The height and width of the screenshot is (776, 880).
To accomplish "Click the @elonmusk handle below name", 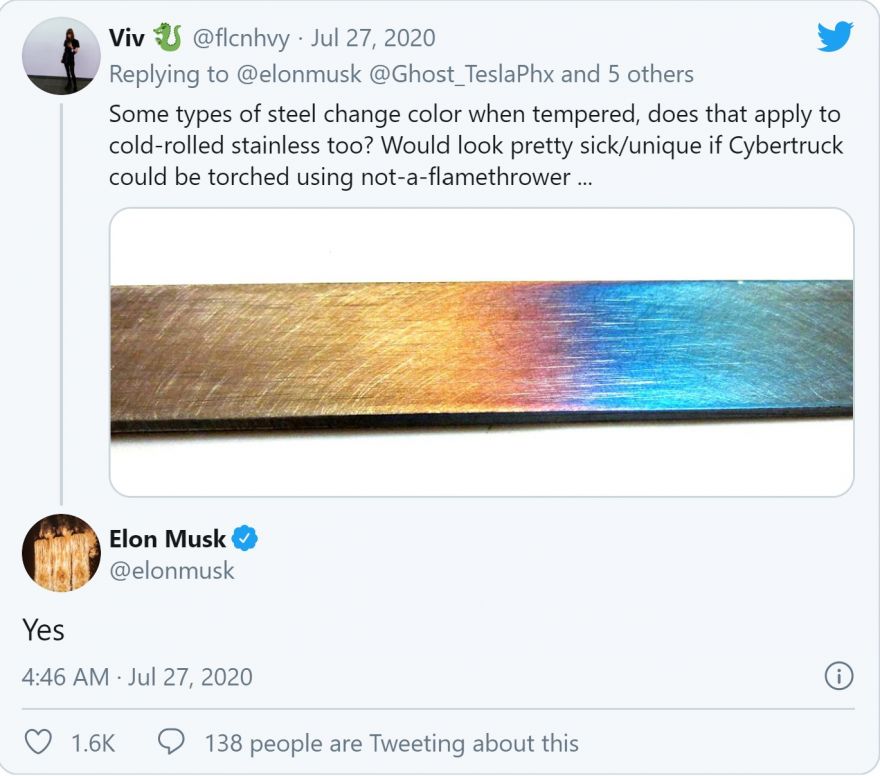I will click(172, 571).
